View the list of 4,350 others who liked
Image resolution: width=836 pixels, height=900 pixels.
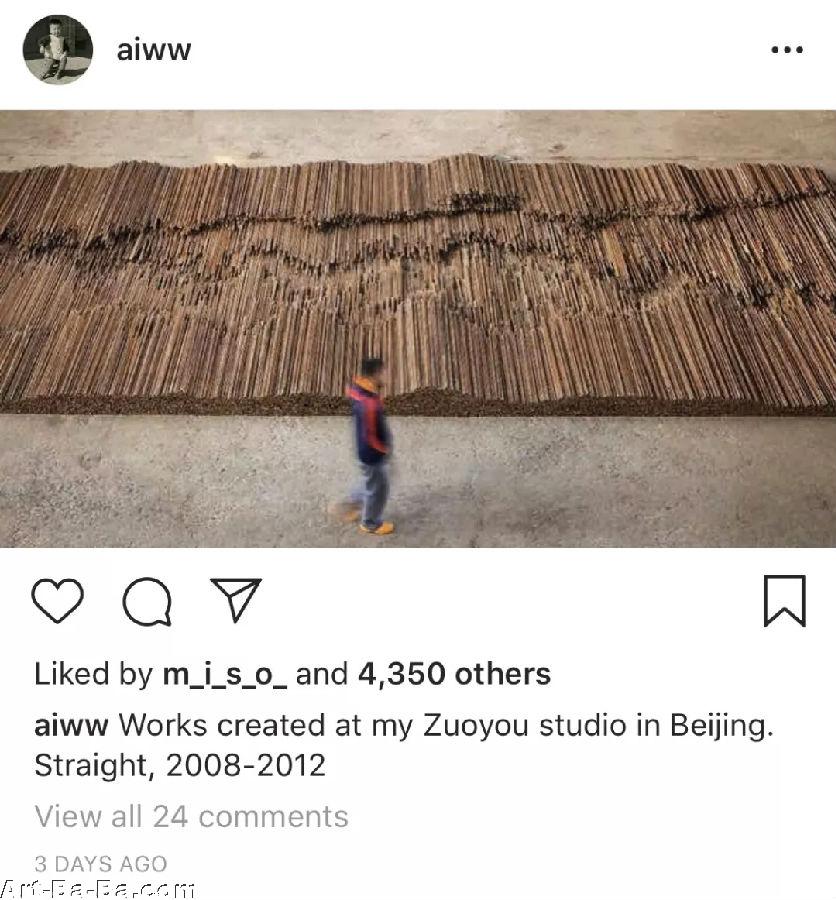454,674
